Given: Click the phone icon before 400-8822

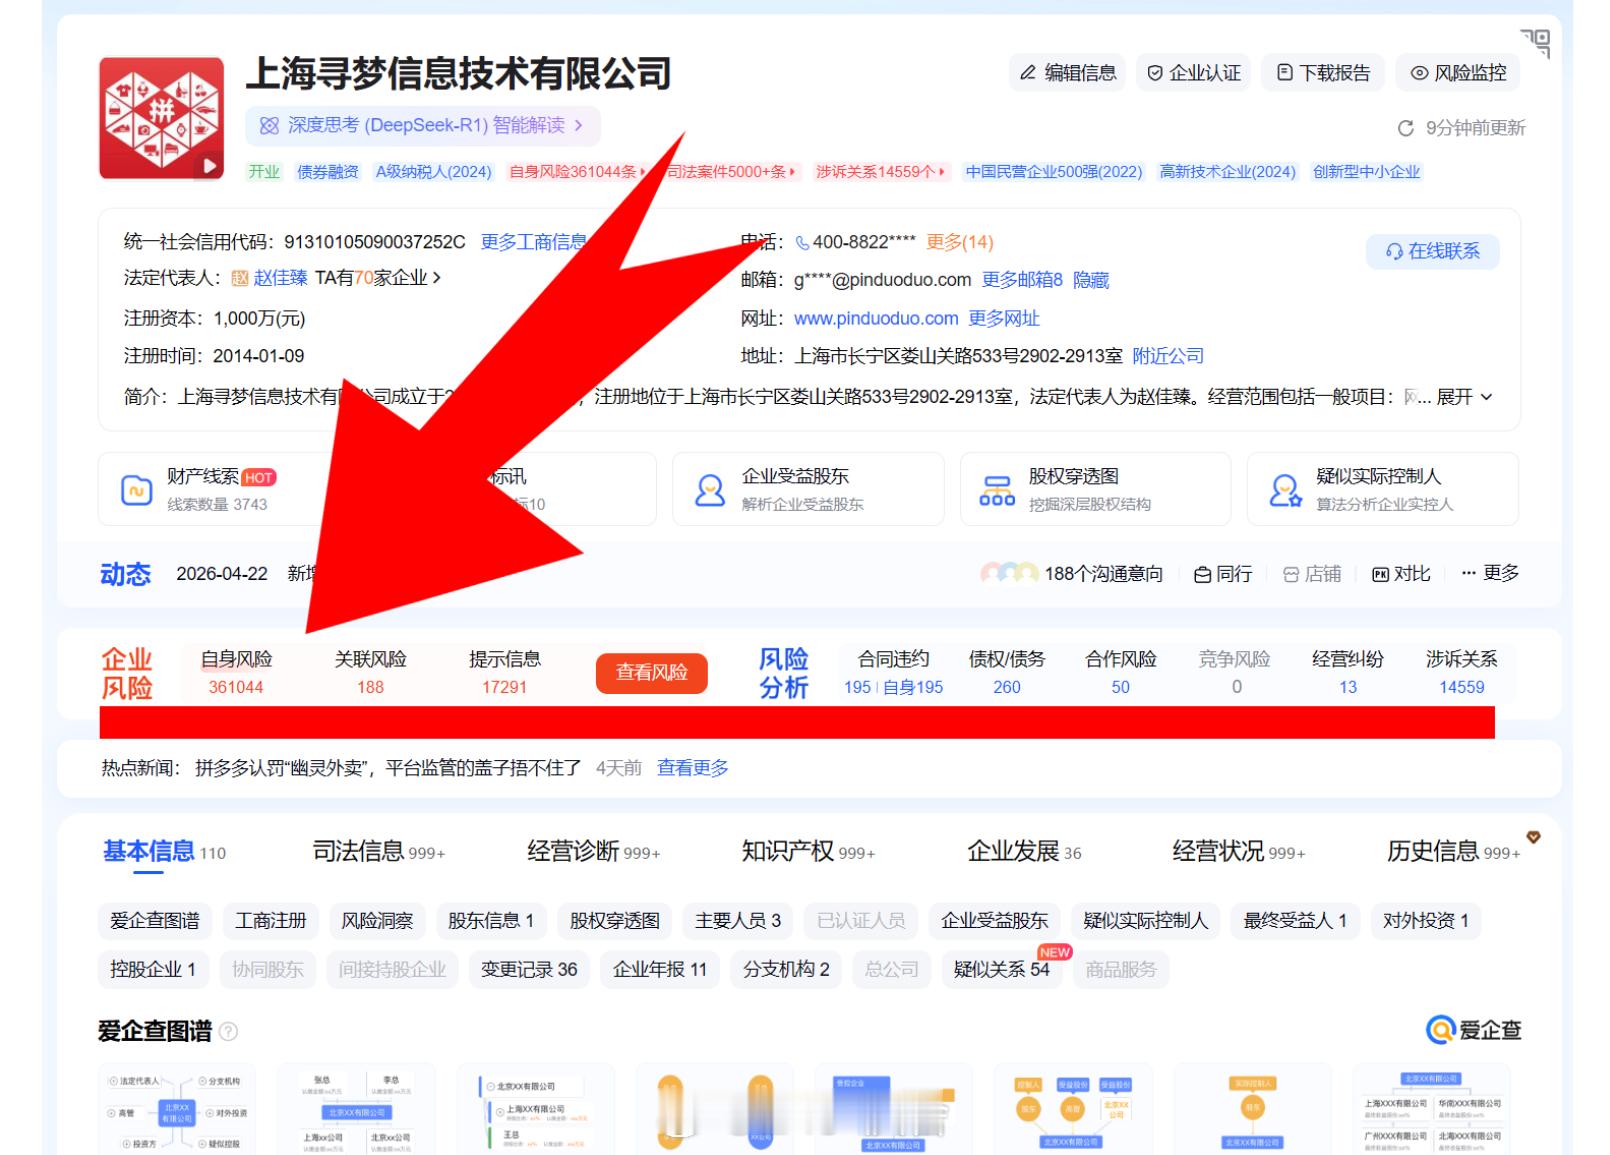Looking at the screenshot, I should (802, 242).
